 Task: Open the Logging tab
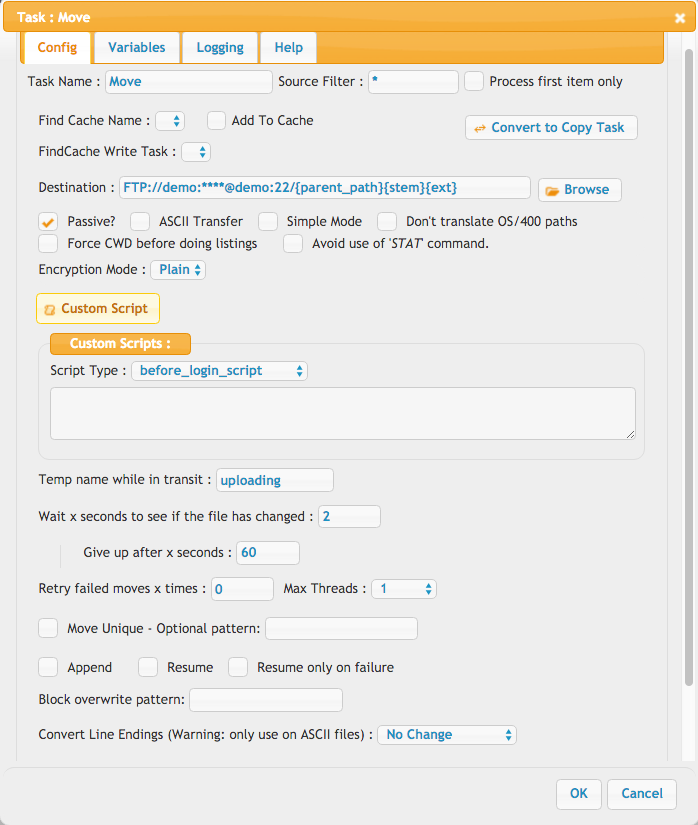click(220, 48)
